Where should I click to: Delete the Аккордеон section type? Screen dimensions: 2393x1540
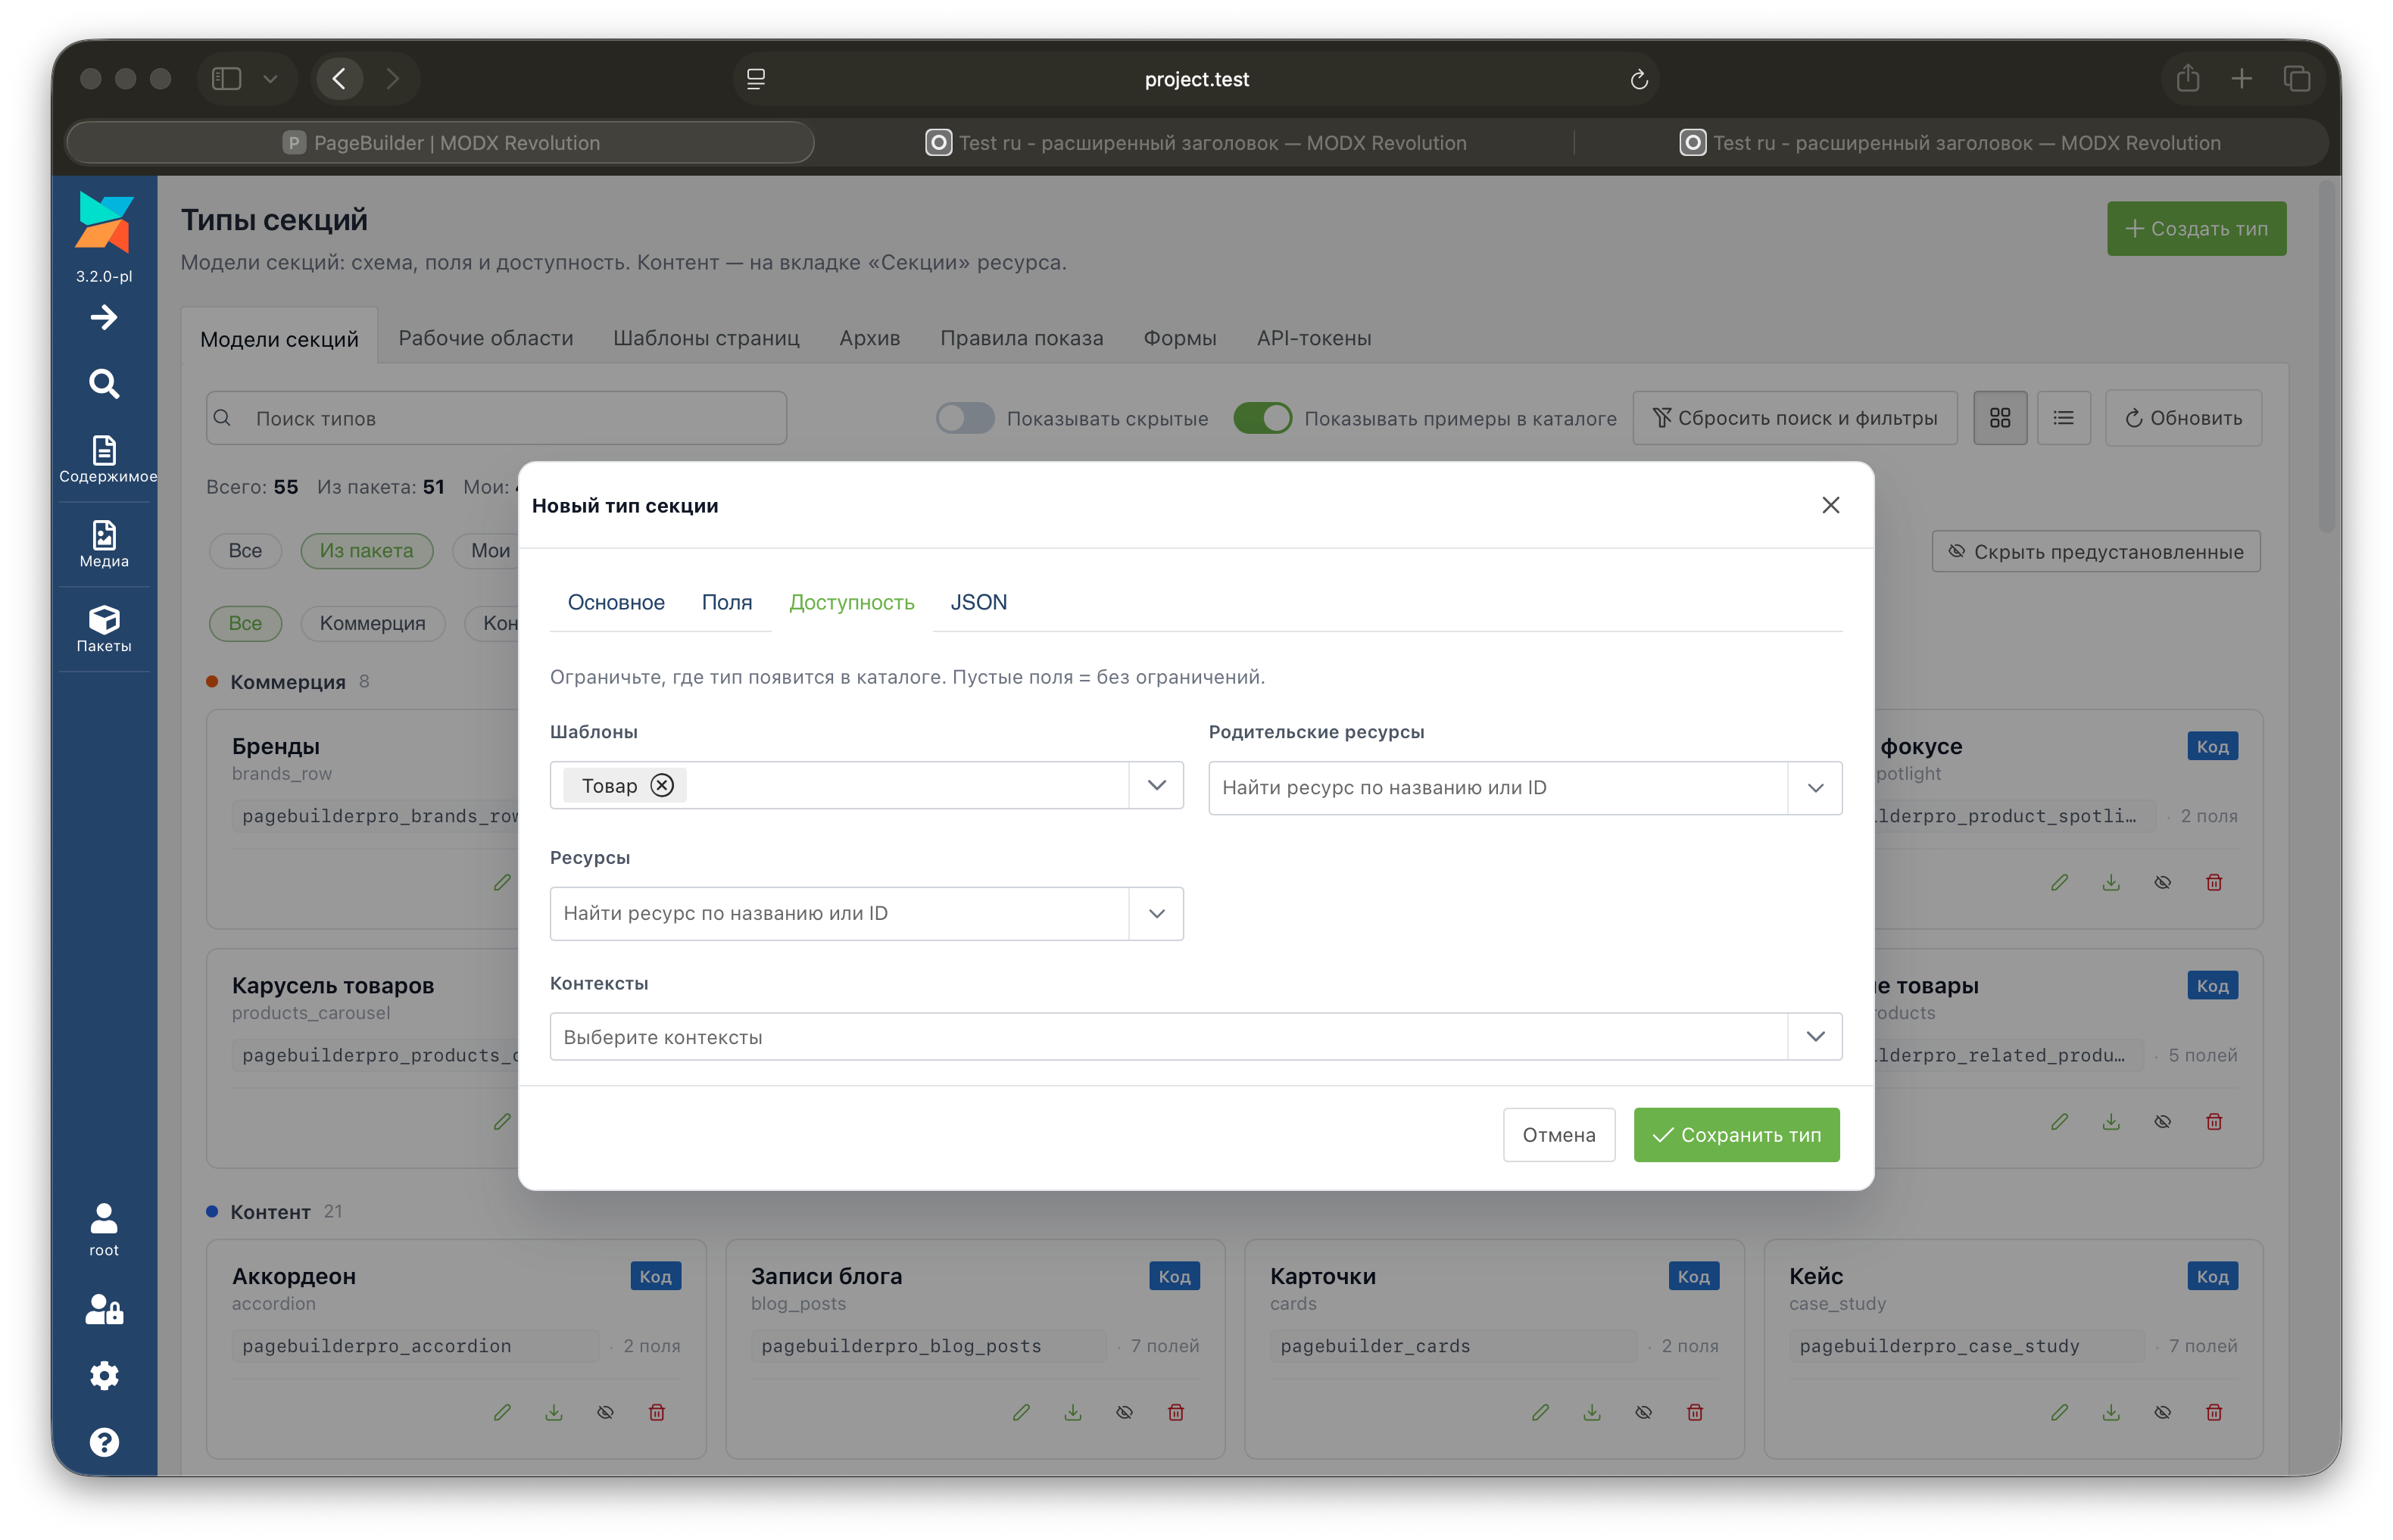coord(657,1412)
